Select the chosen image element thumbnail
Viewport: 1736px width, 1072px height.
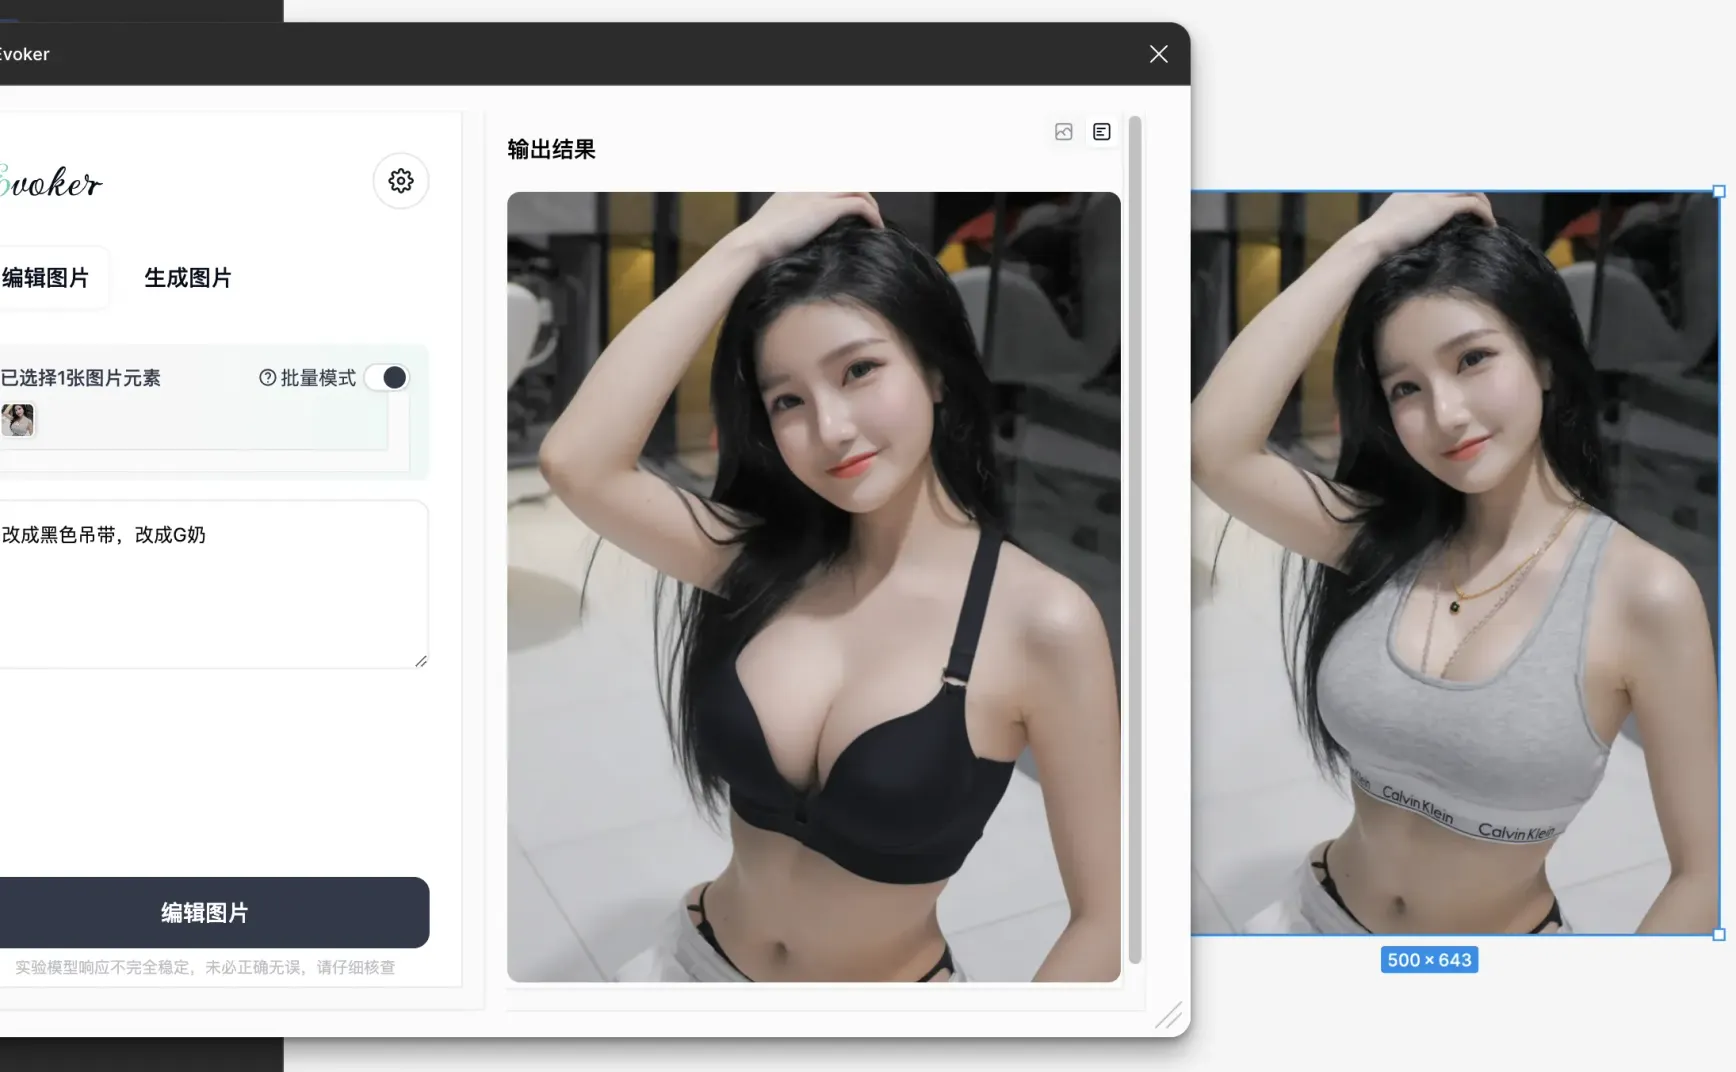[18, 420]
